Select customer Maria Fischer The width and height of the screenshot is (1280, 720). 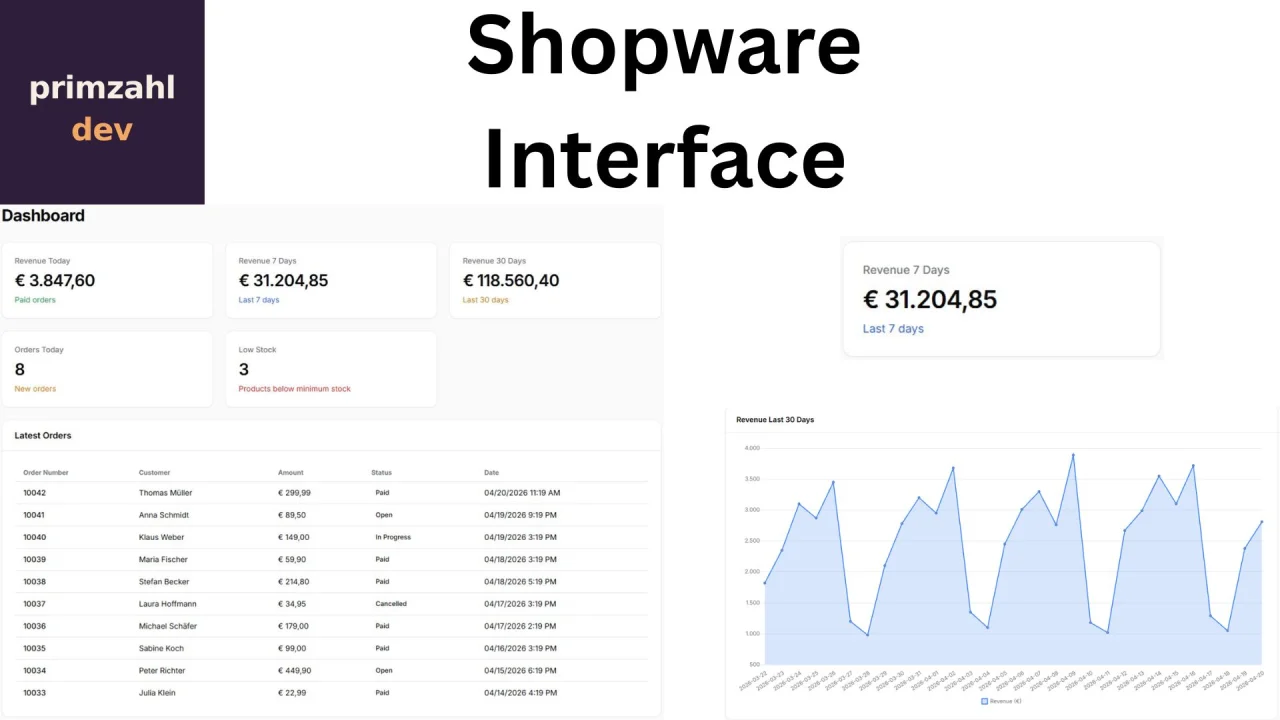click(163, 560)
